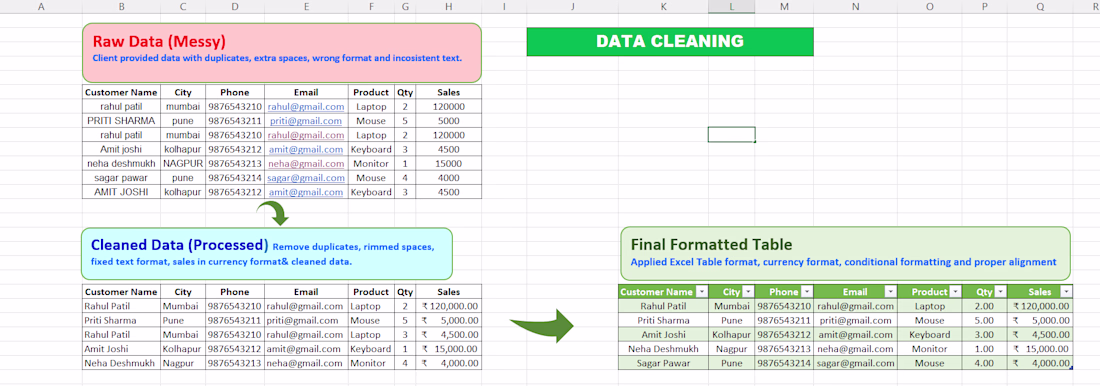Select 'Amit Joshi' cell in the final table
1100x386 pixels.
(663, 335)
